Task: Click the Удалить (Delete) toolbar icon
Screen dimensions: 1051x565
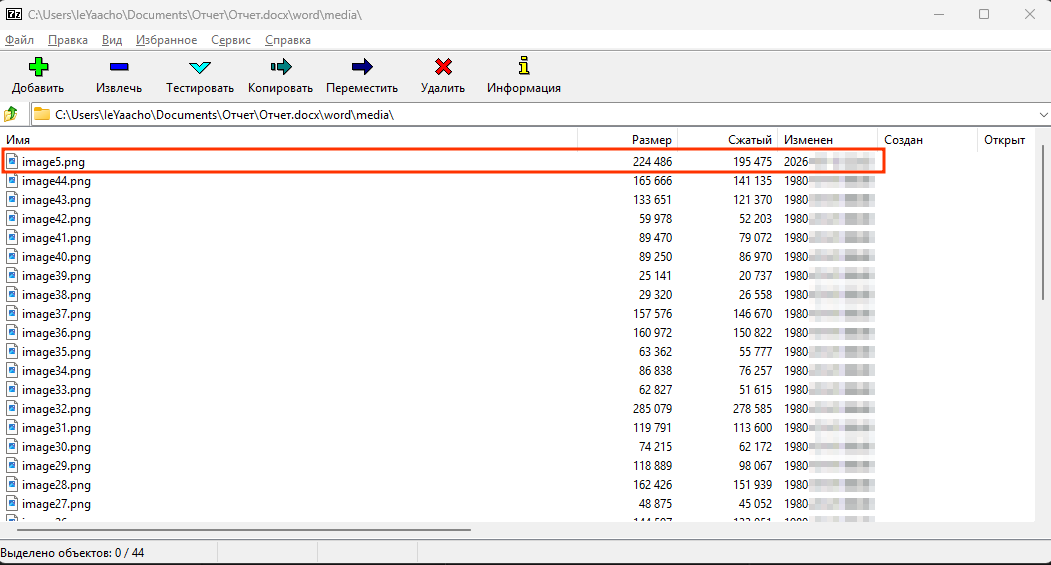Action: [443, 66]
